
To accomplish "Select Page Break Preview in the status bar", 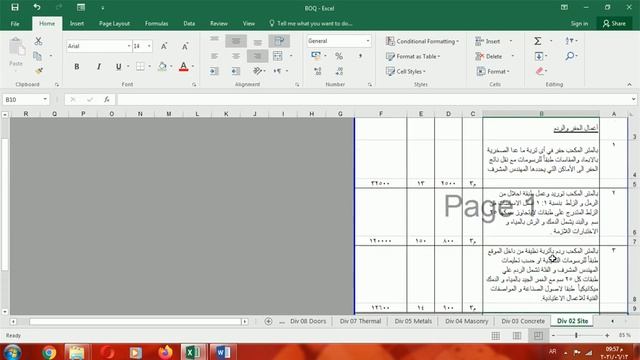I will pos(538,336).
